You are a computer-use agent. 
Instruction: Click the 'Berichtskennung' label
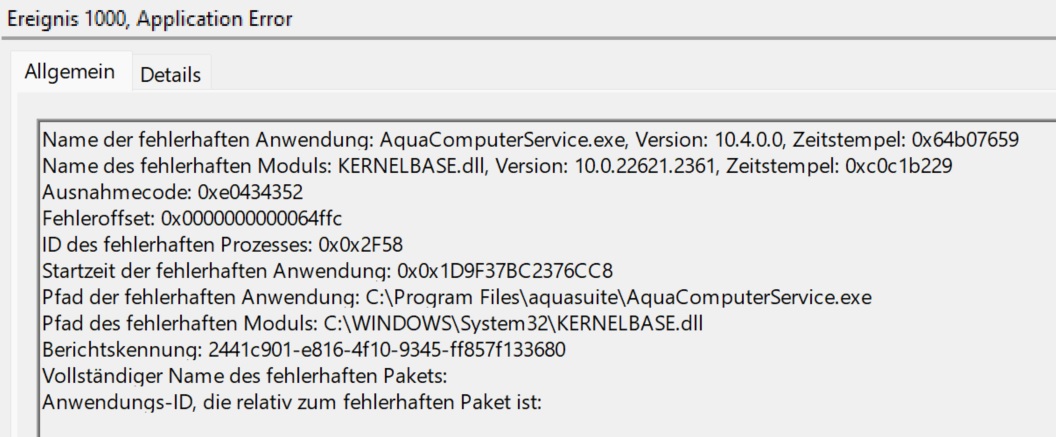pos(108,350)
